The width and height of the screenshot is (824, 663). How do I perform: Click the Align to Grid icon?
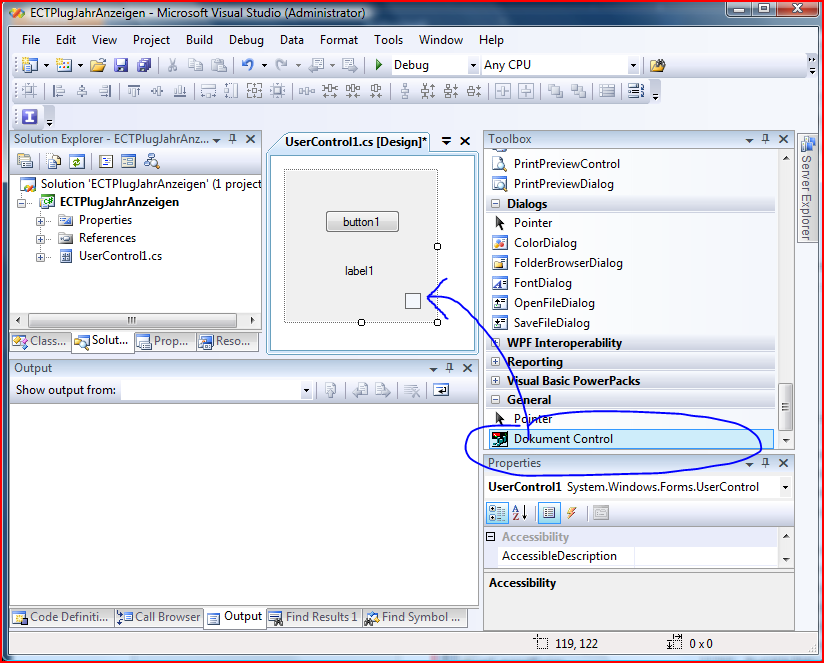tap(29, 91)
